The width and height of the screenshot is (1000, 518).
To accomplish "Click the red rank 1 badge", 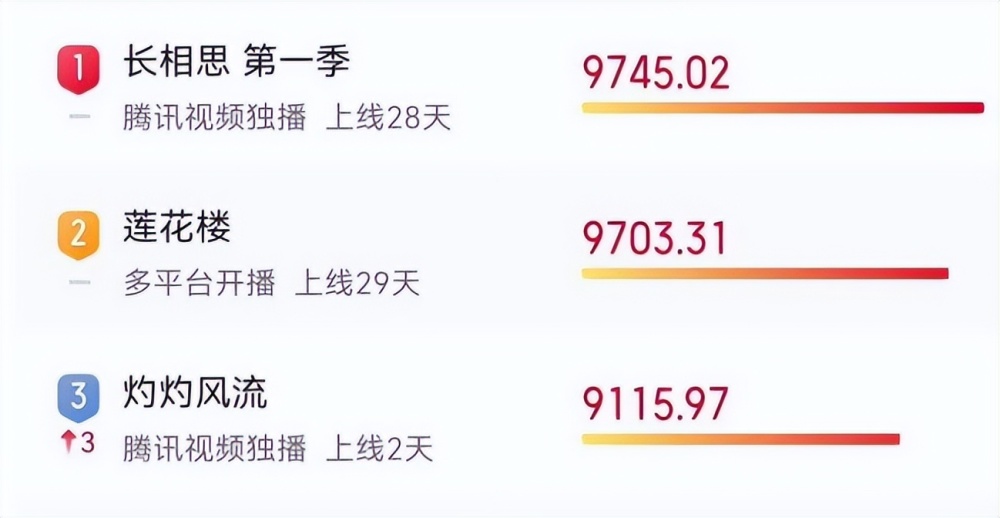I will point(78,70).
